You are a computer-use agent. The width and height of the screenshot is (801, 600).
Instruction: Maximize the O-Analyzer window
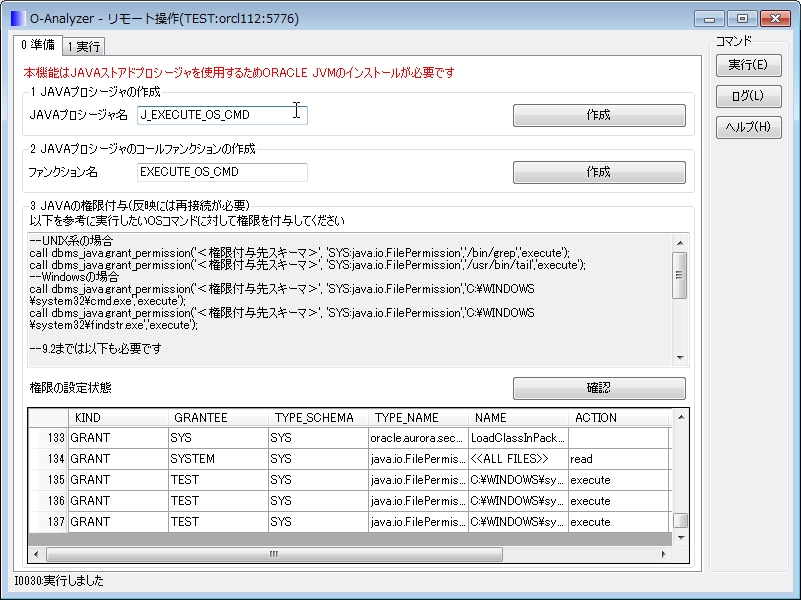(742, 19)
